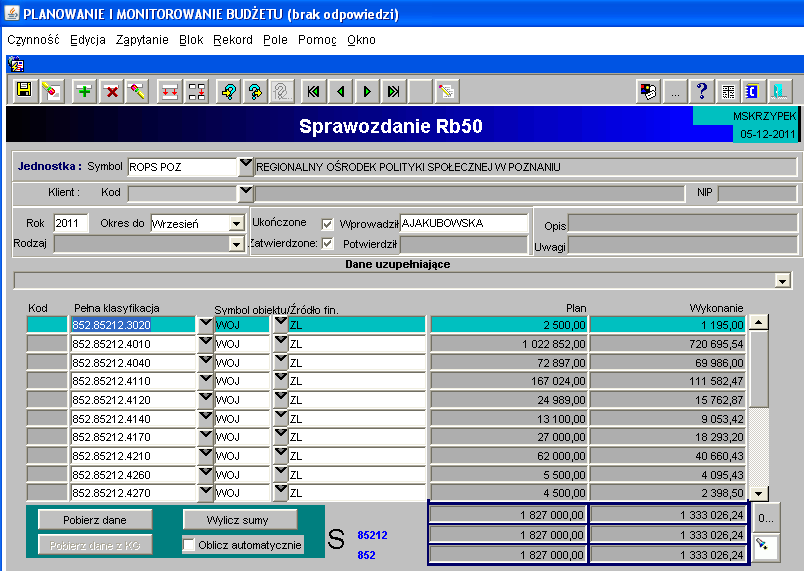Click the records list scrollbar thumb
The image size is (804, 571).
758,369
